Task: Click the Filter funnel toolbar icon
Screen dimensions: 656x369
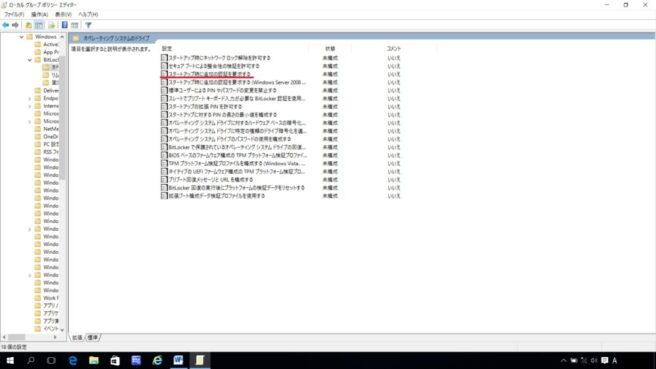Action: (x=88, y=25)
